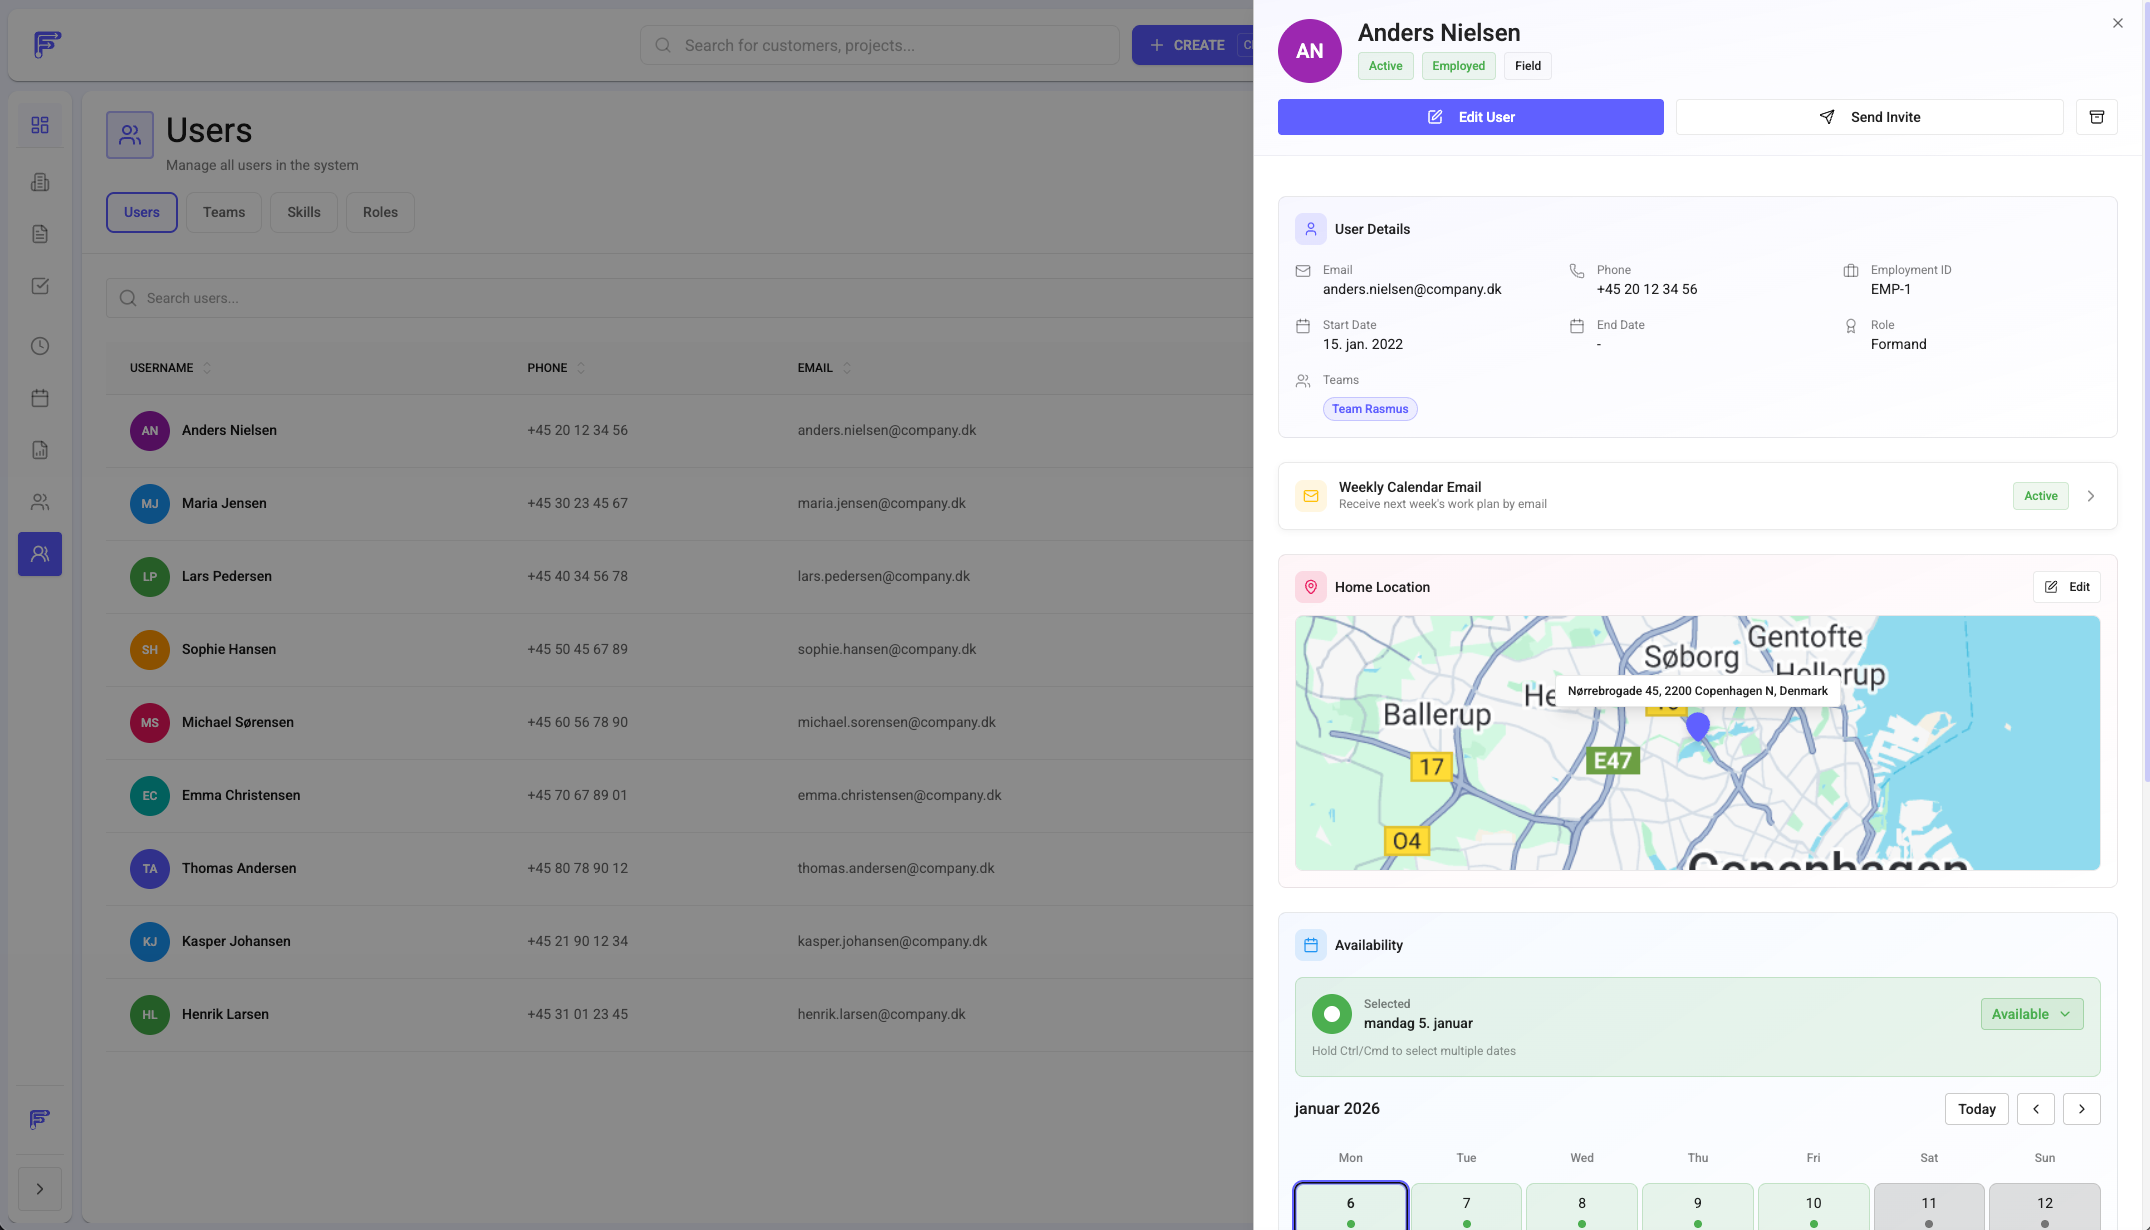This screenshot has width=2150, height=1230.
Task: Toggle the Employed badge on the profile
Action: click(x=1458, y=65)
